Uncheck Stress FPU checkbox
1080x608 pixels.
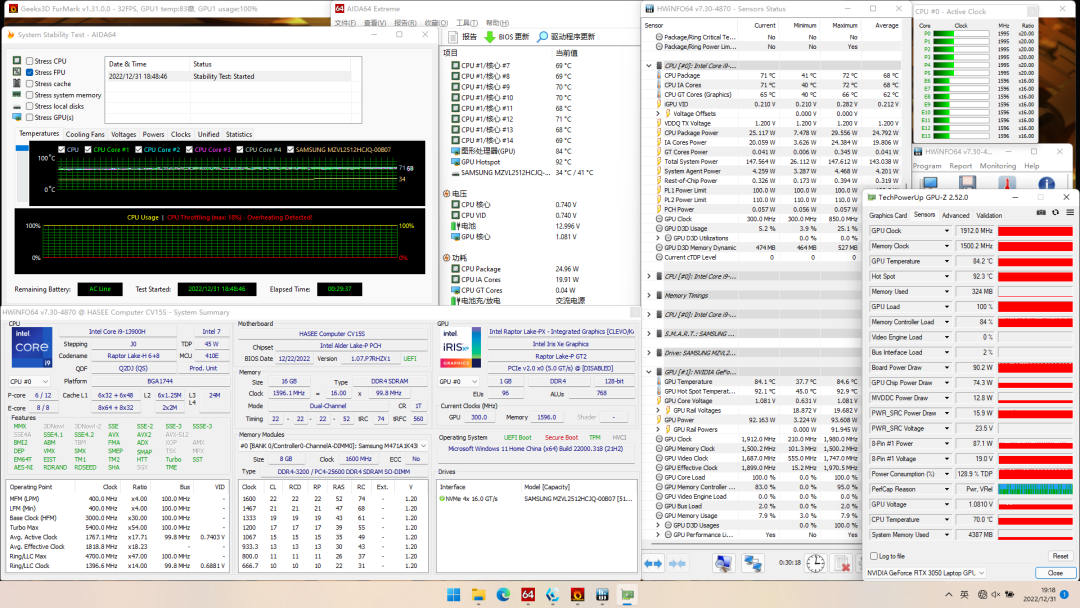(30, 72)
